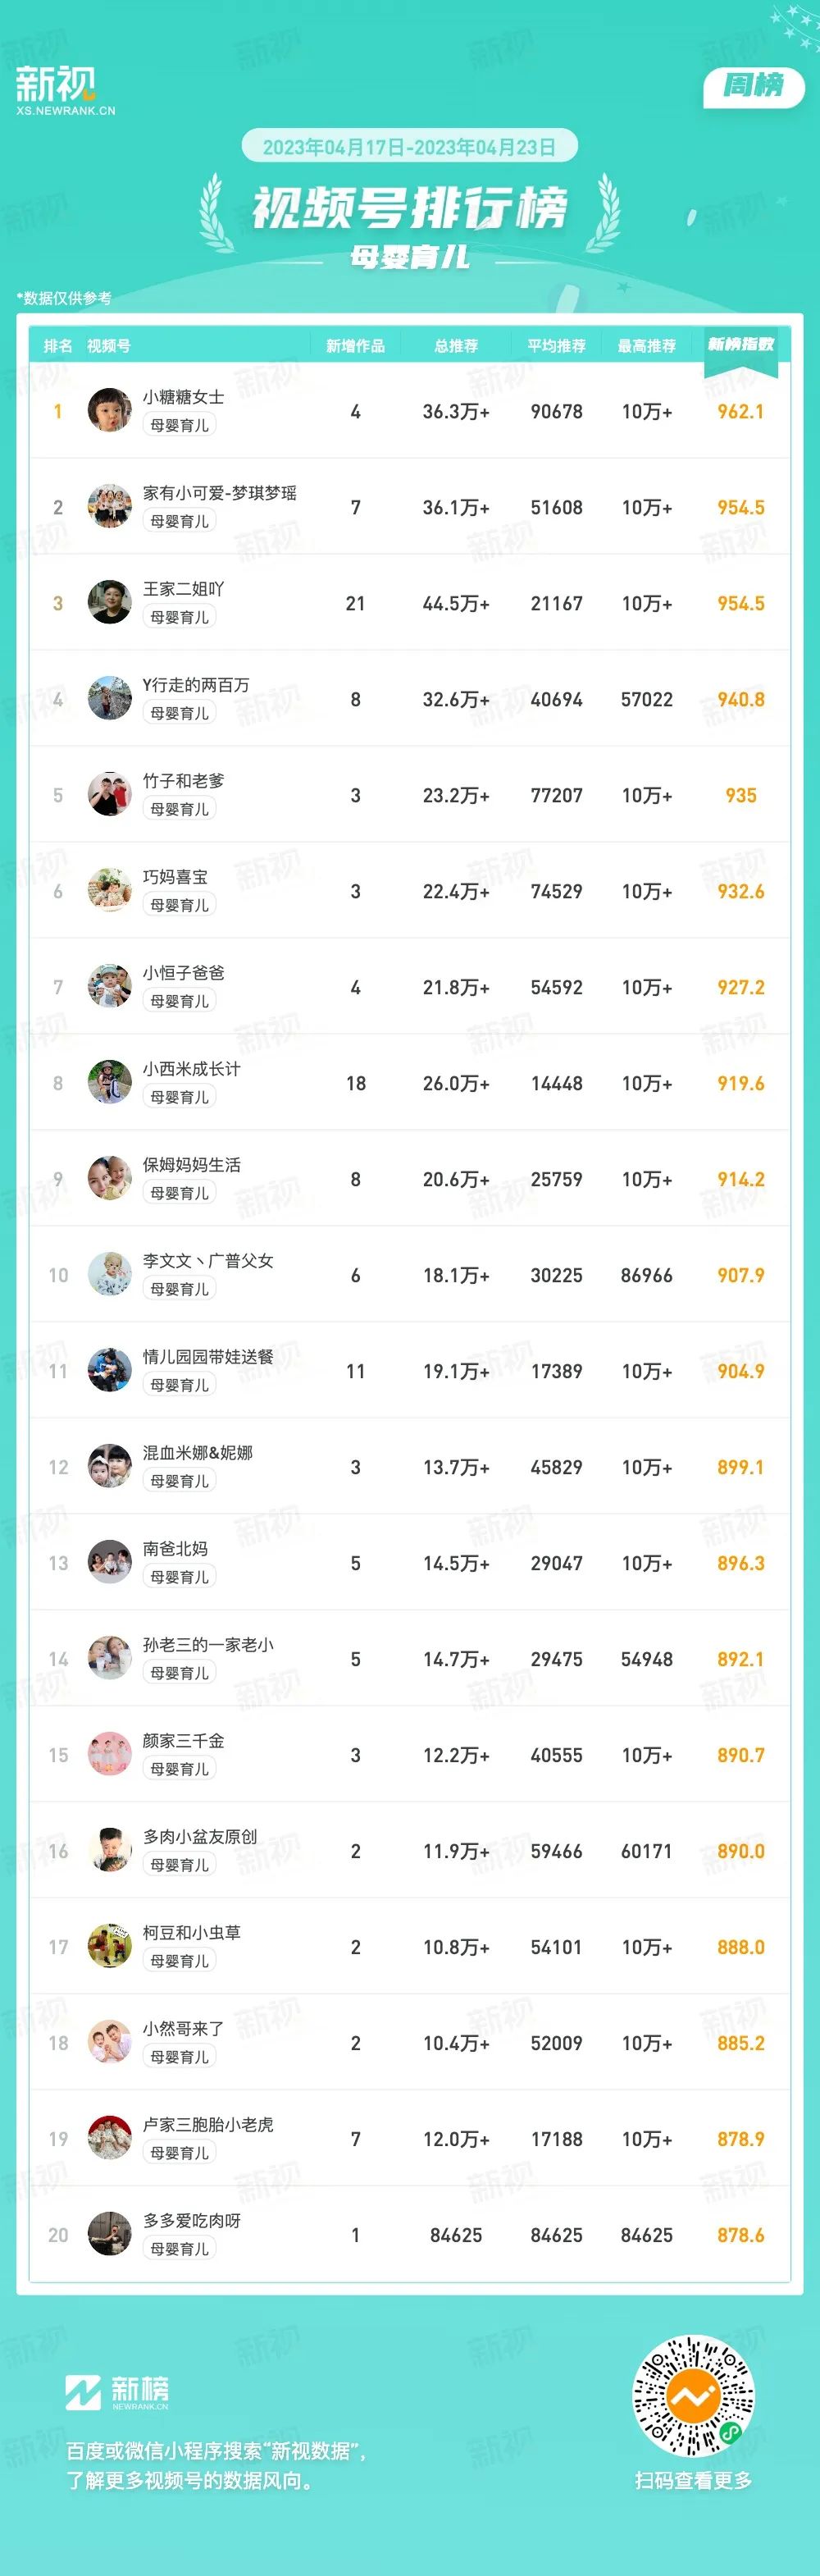Click avatar of 竹子和老爹
This screenshot has height=2576, width=820.
(x=110, y=795)
